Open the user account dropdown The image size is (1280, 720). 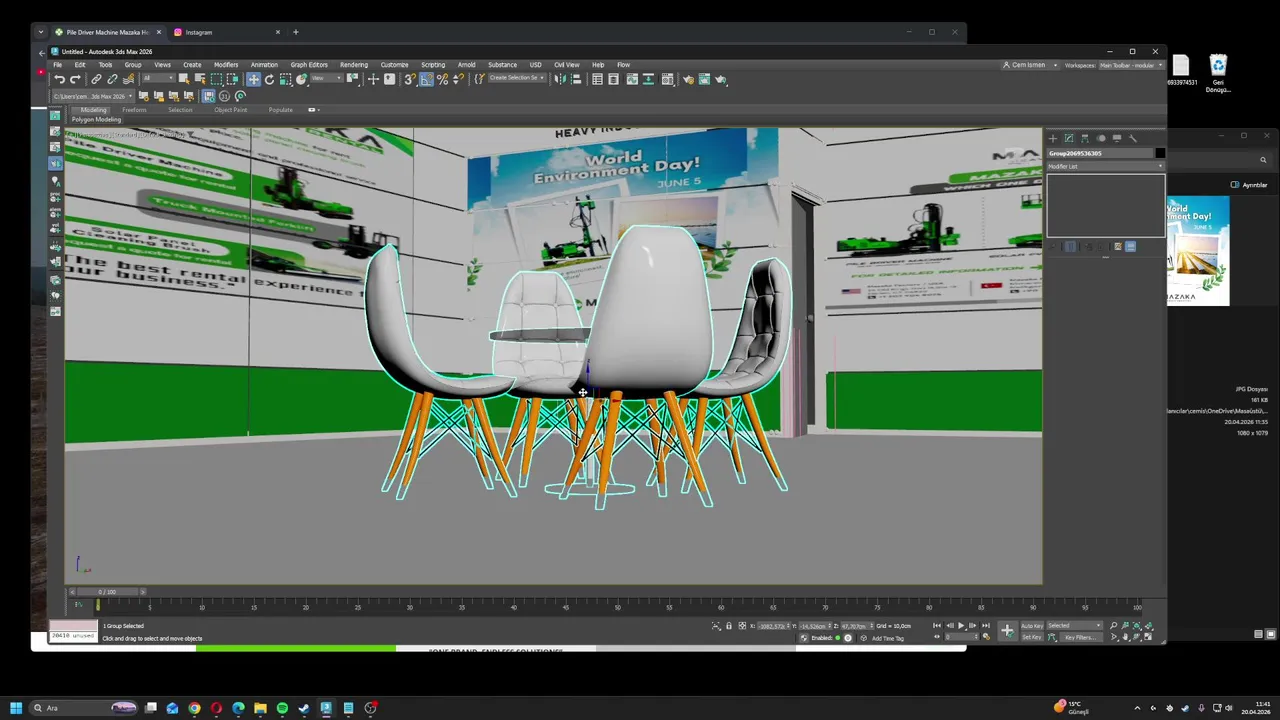(1029, 65)
